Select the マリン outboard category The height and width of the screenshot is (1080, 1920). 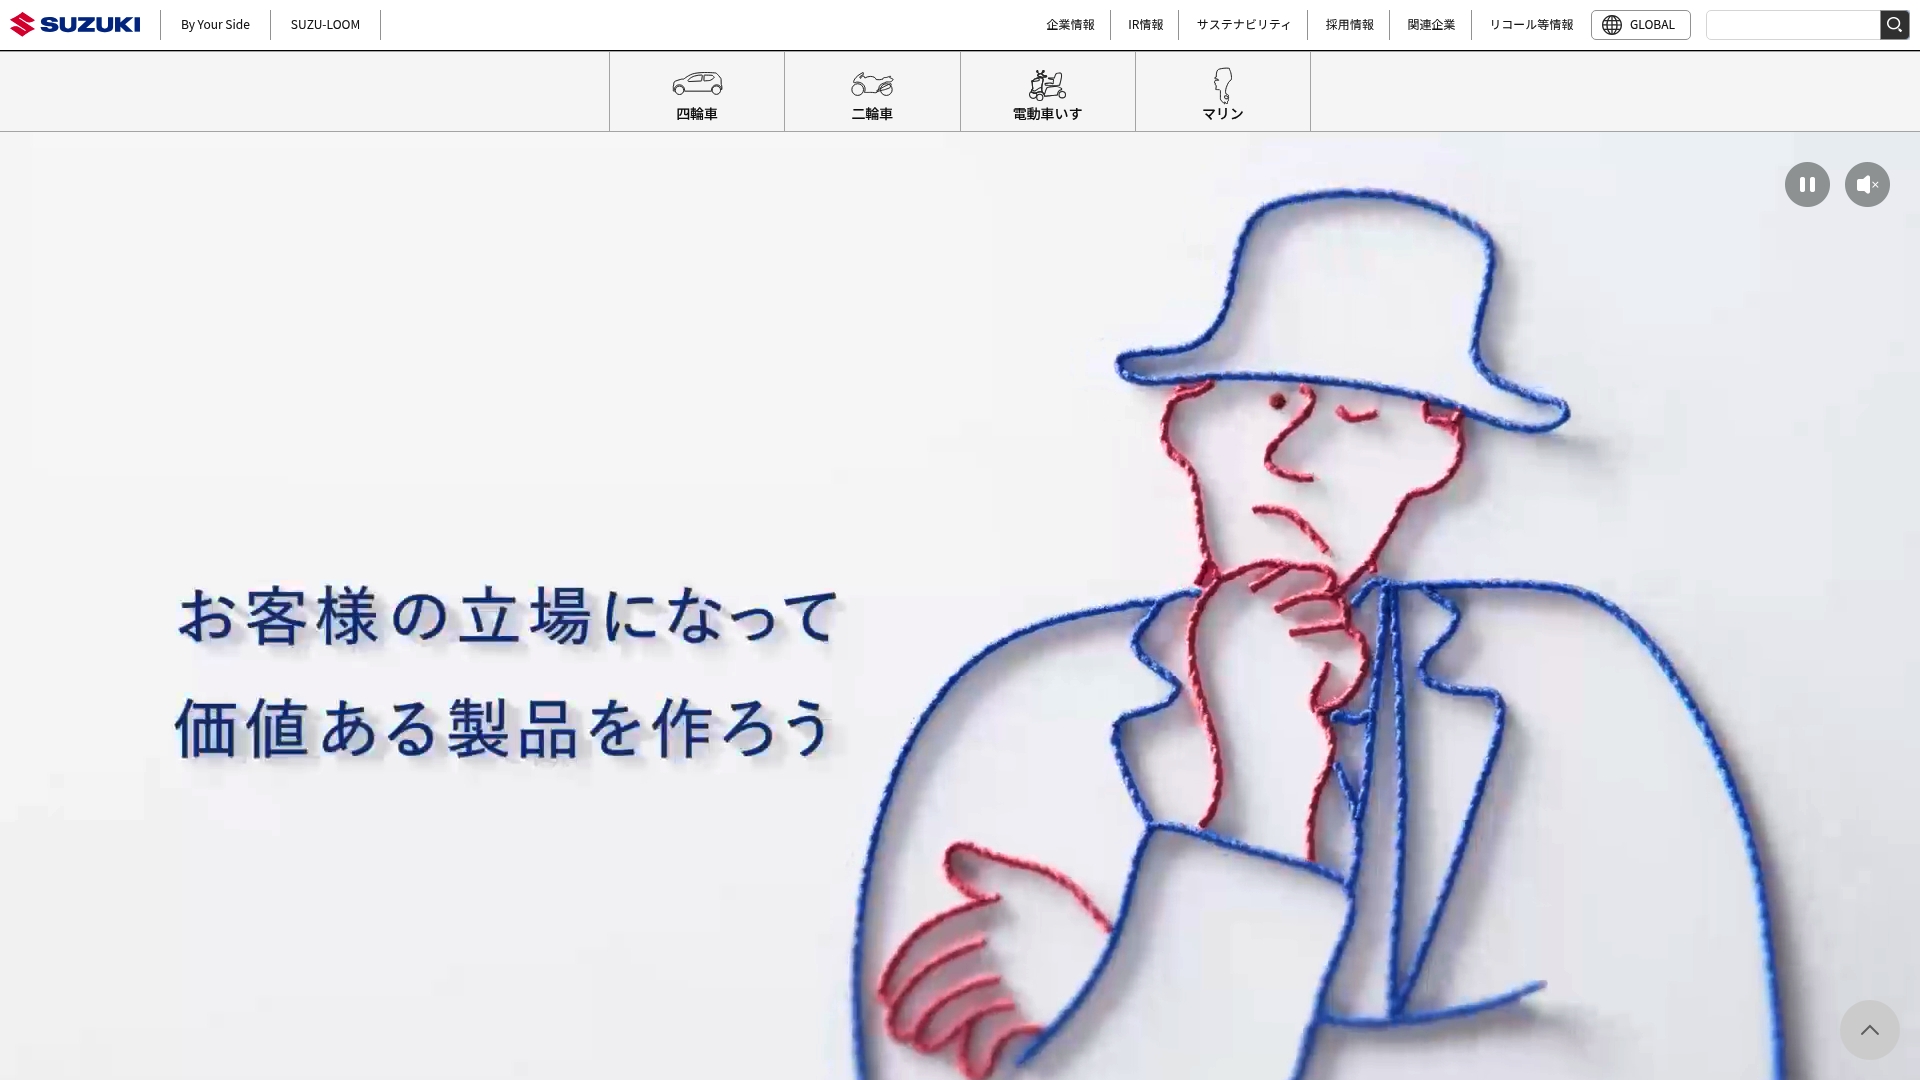[1222, 91]
